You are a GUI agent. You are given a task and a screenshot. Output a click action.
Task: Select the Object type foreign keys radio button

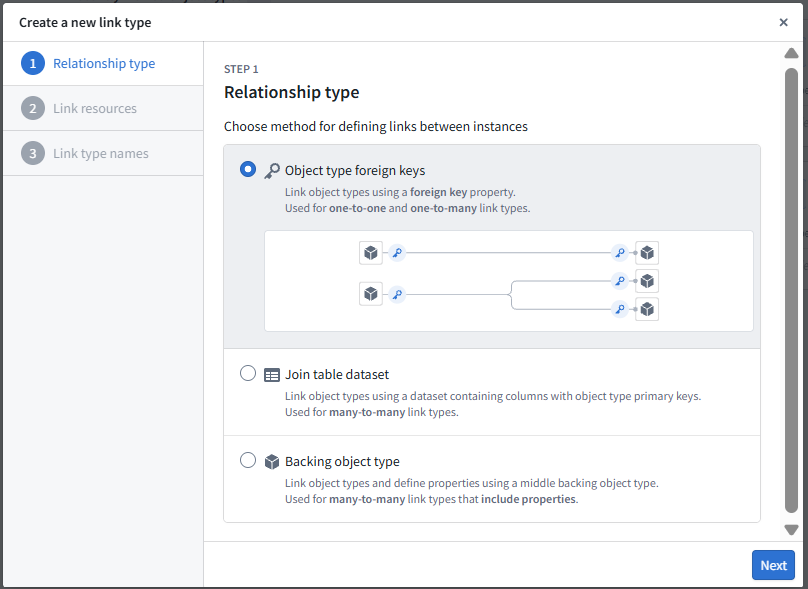(248, 170)
